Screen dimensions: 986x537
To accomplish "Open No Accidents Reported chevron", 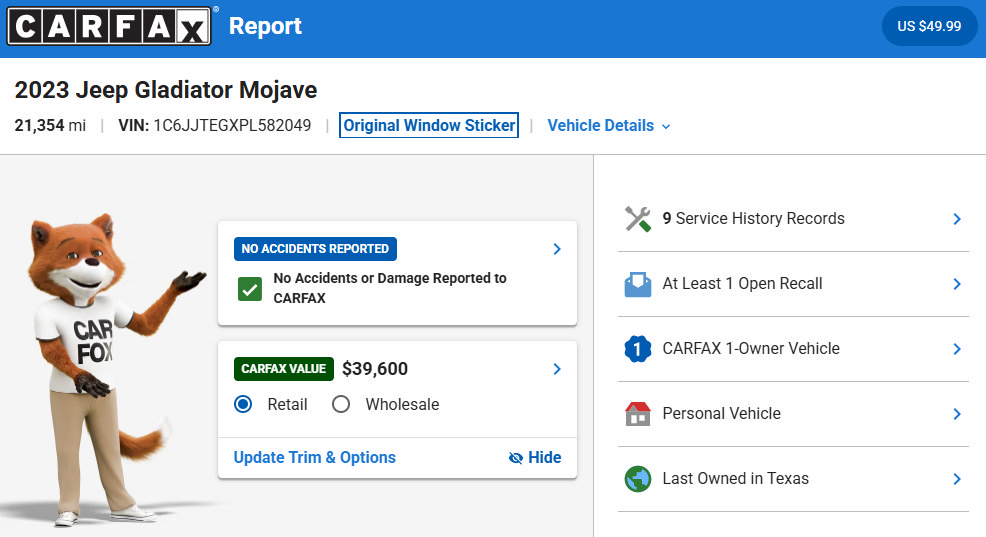I will tap(557, 249).
